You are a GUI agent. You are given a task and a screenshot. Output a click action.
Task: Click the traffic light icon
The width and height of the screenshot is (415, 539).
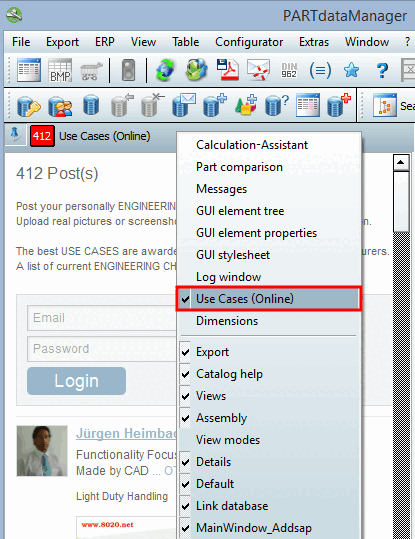(x=129, y=70)
